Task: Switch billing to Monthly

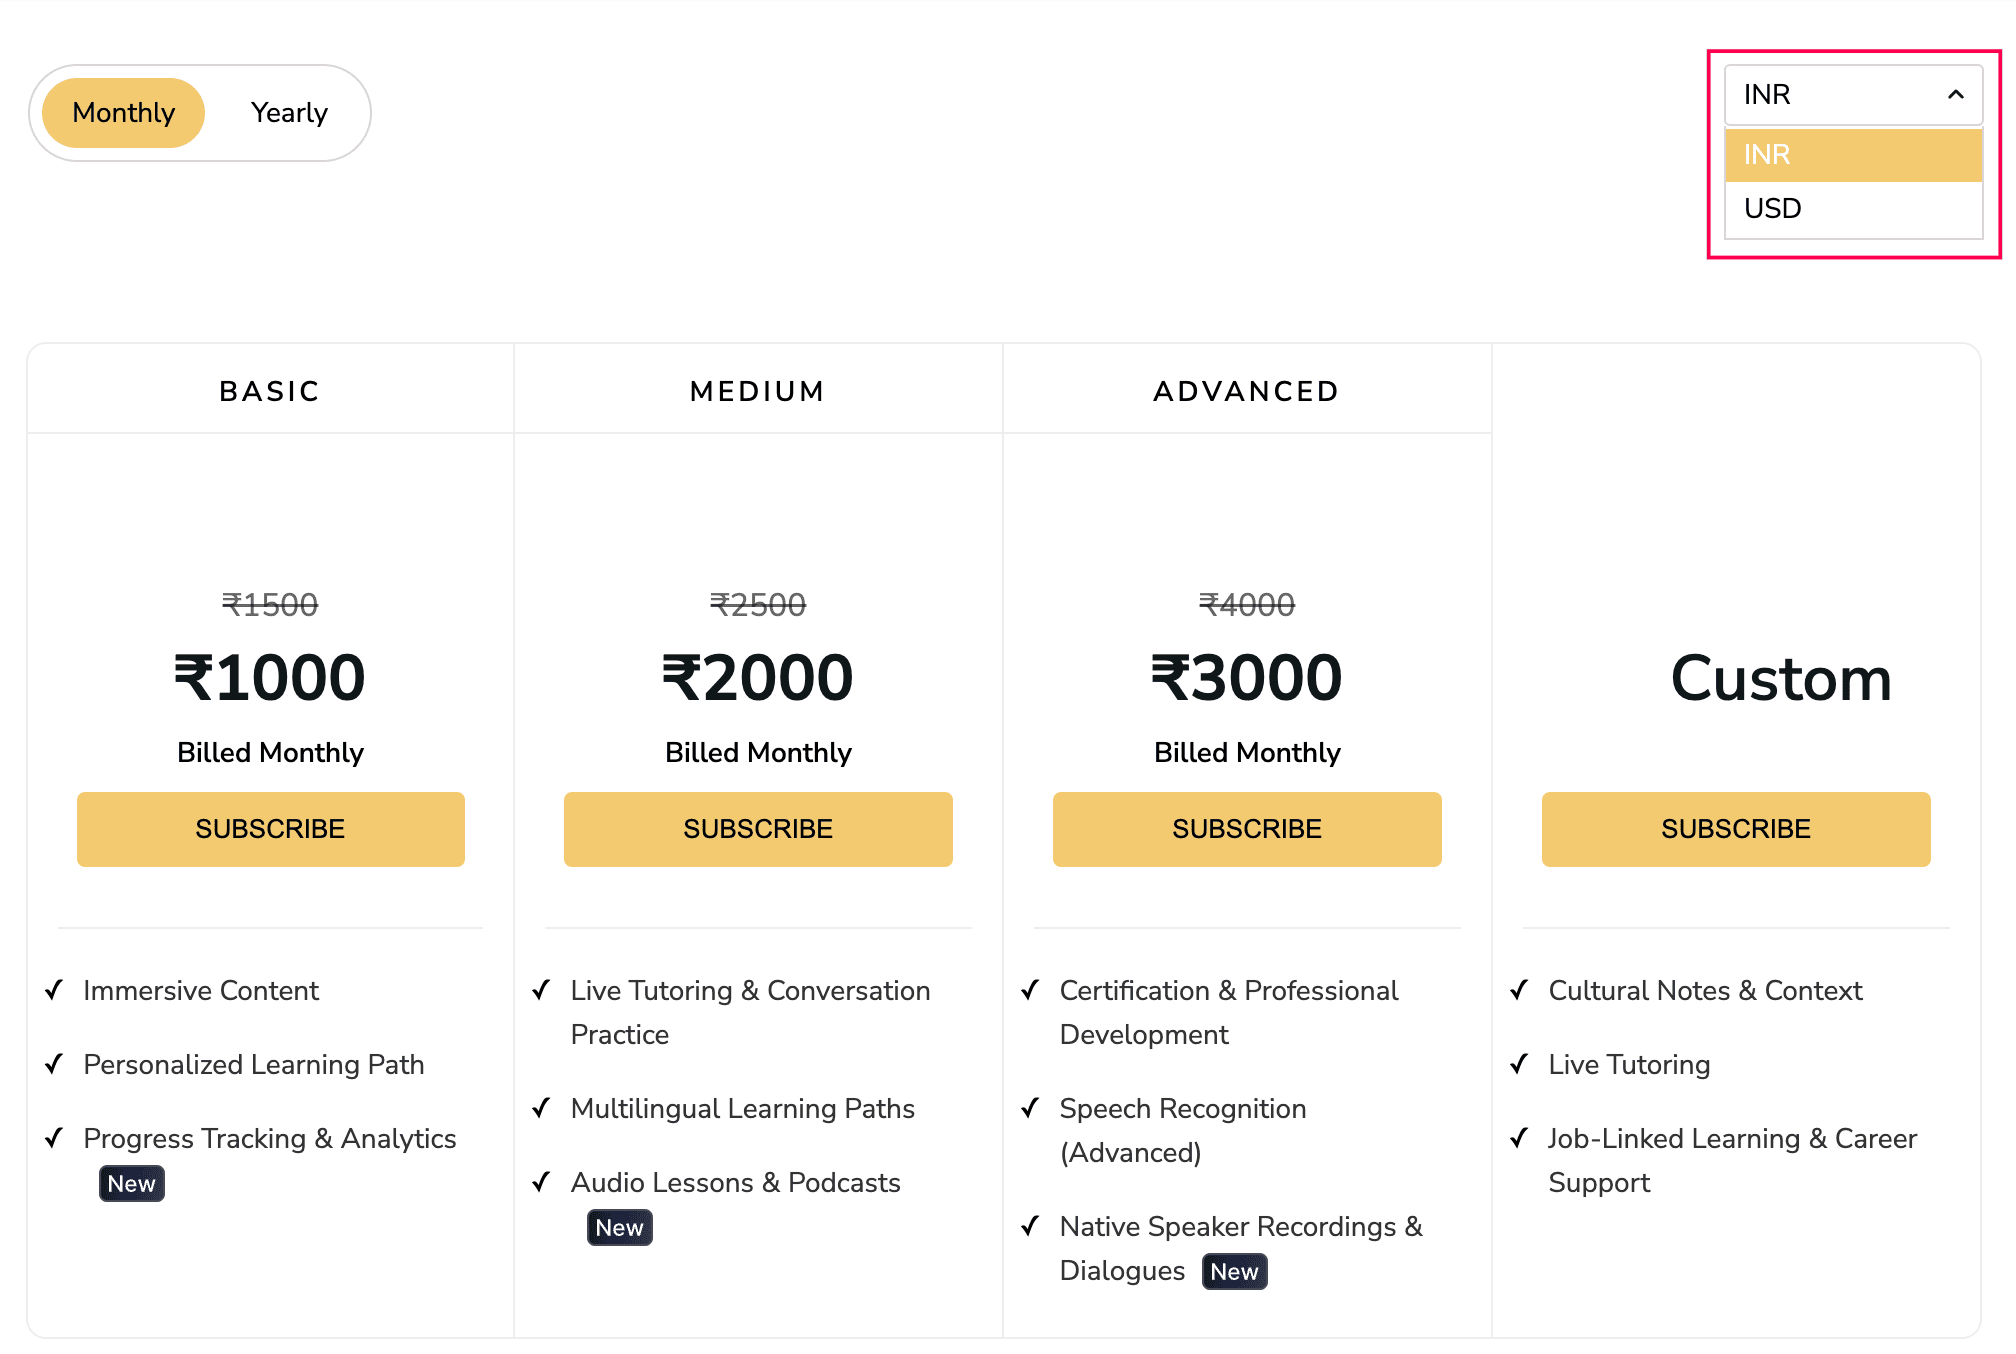Action: click(x=124, y=113)
